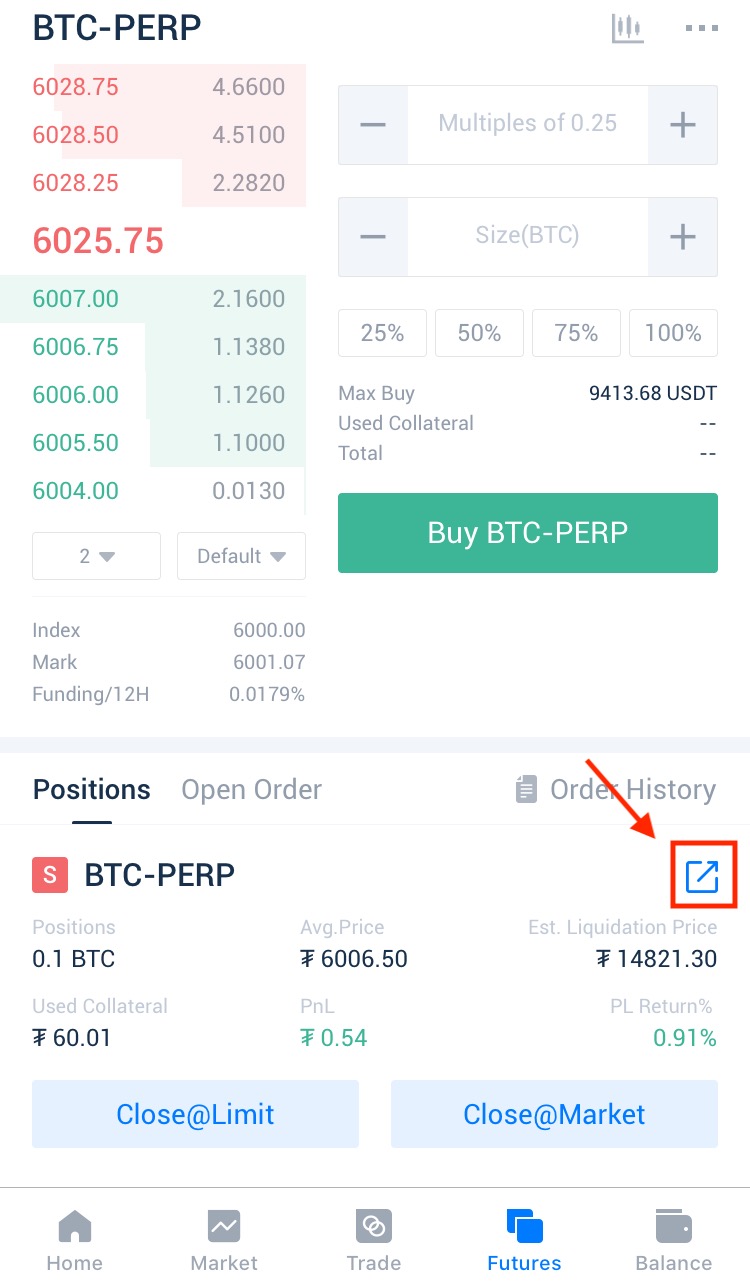Tap Close@Market to close position

[554, 1114]
